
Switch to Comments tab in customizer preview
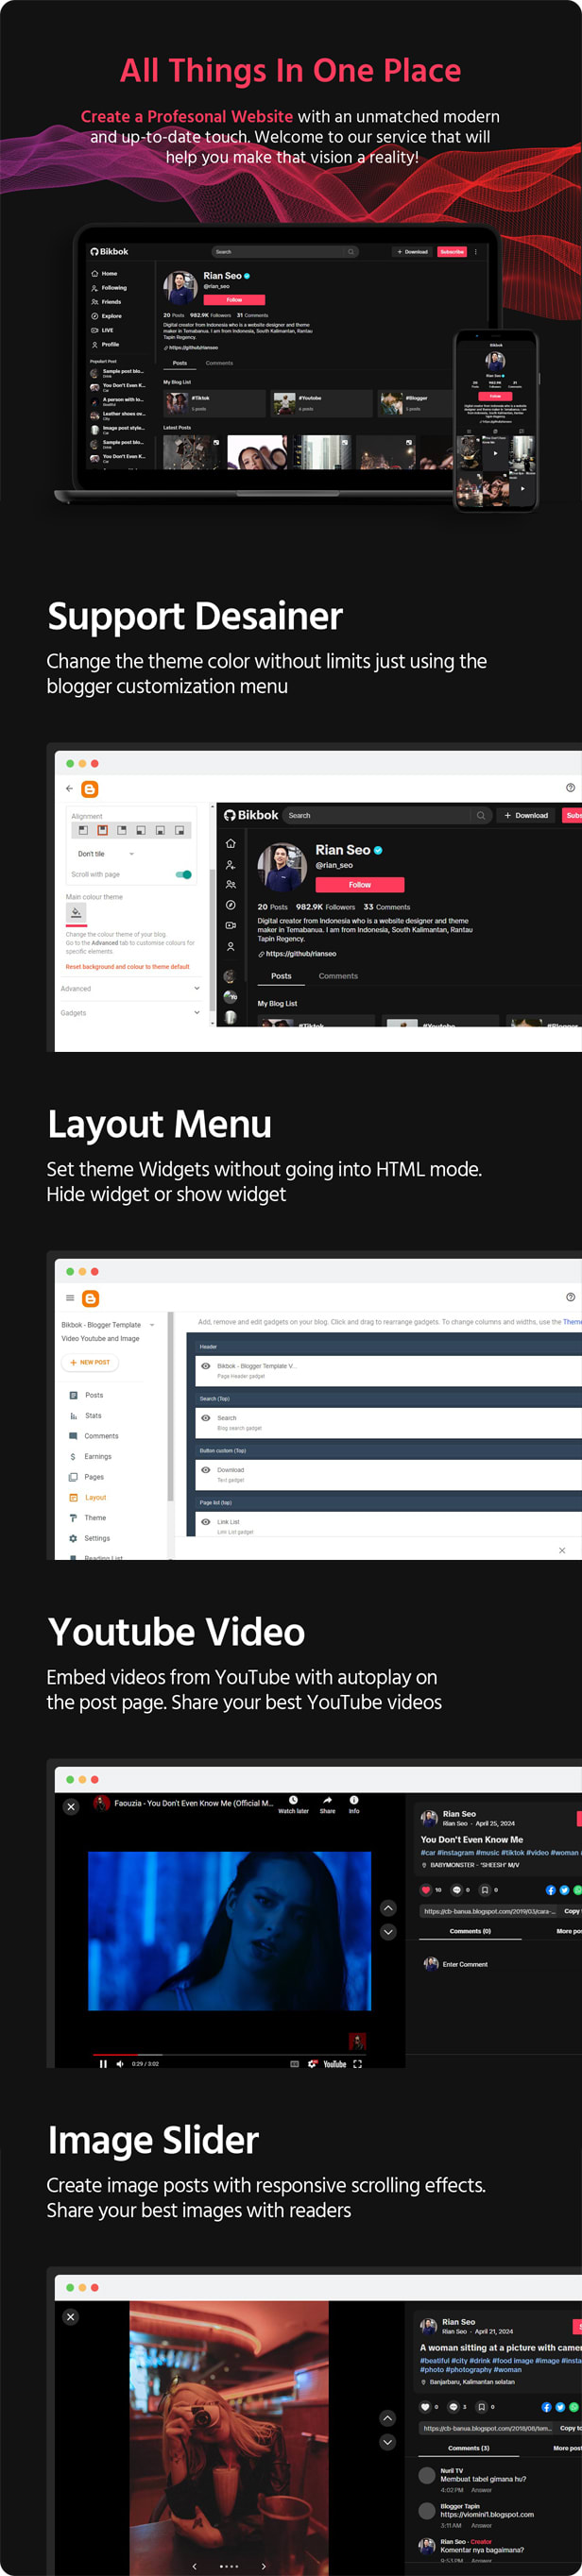(338, 975)
